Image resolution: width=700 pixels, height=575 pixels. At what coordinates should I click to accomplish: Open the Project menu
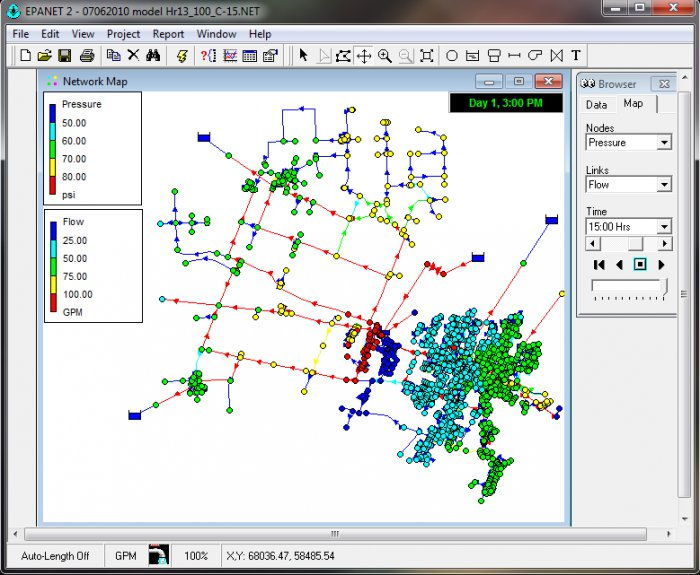pos(124,34)
